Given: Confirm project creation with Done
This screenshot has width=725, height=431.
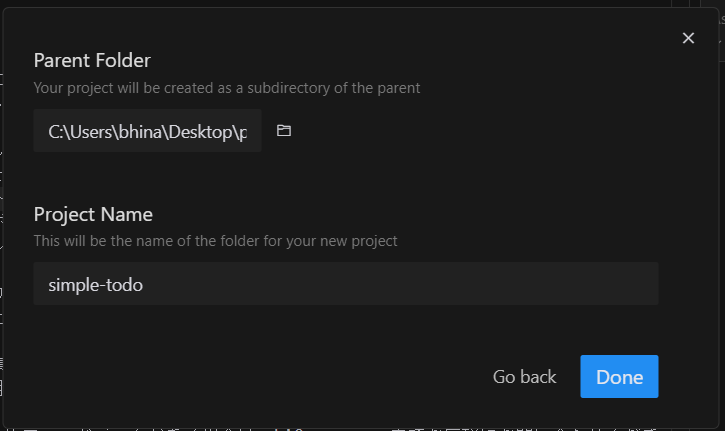Looking at the screenshot, I should [619, 377].
